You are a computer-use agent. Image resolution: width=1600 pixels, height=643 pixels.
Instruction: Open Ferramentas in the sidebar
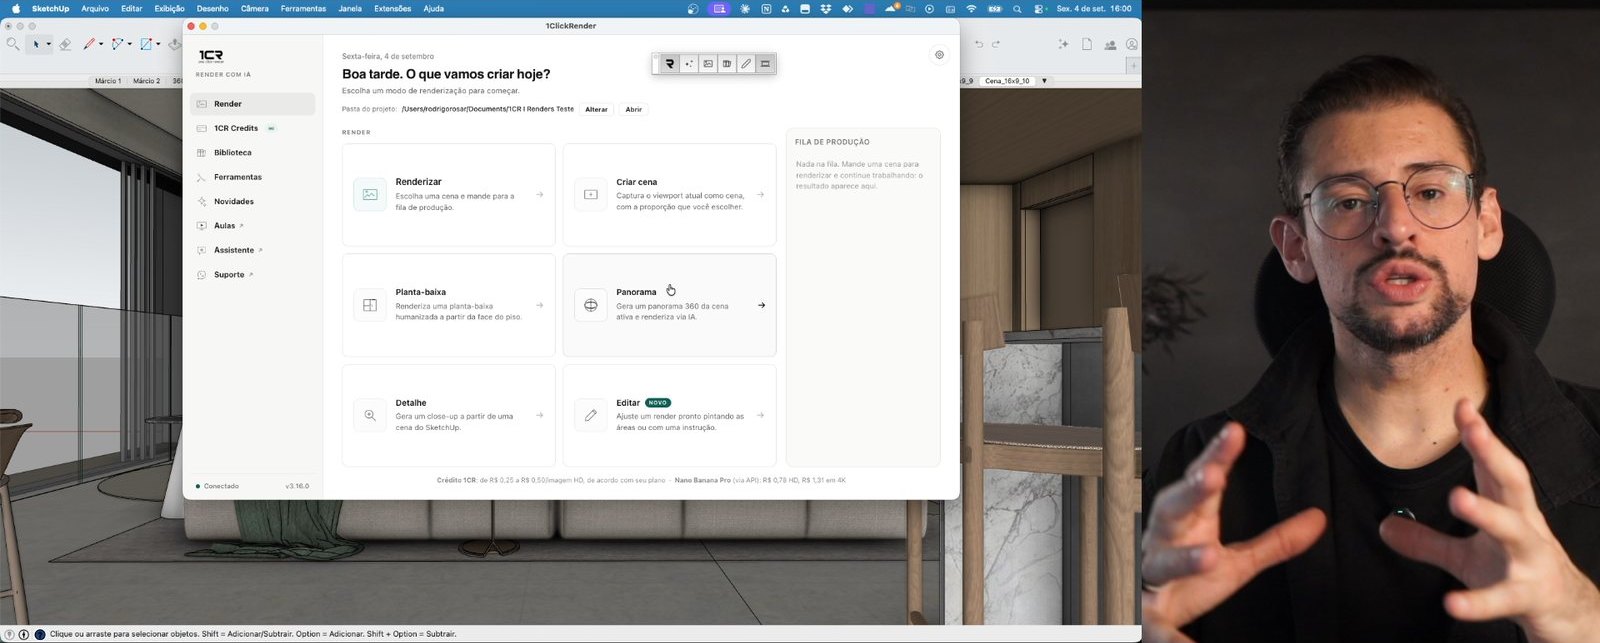pos(252,177)
